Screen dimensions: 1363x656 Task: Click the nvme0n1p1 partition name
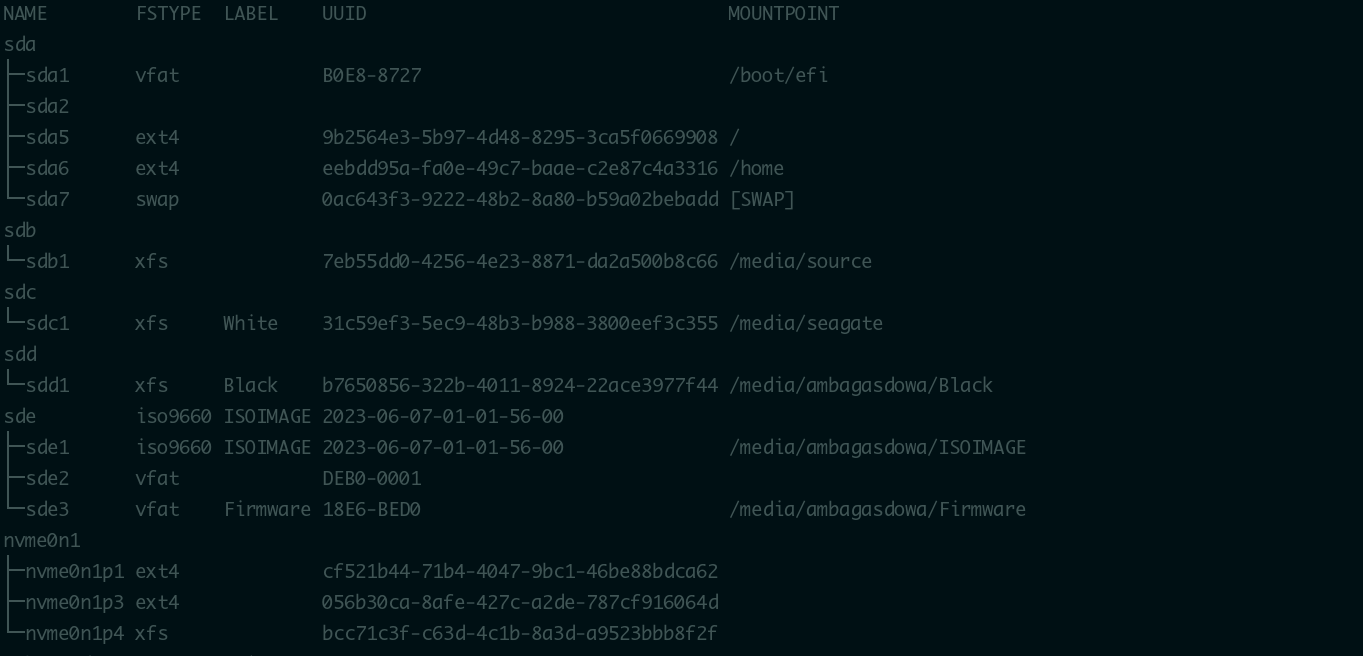(75, 571)
